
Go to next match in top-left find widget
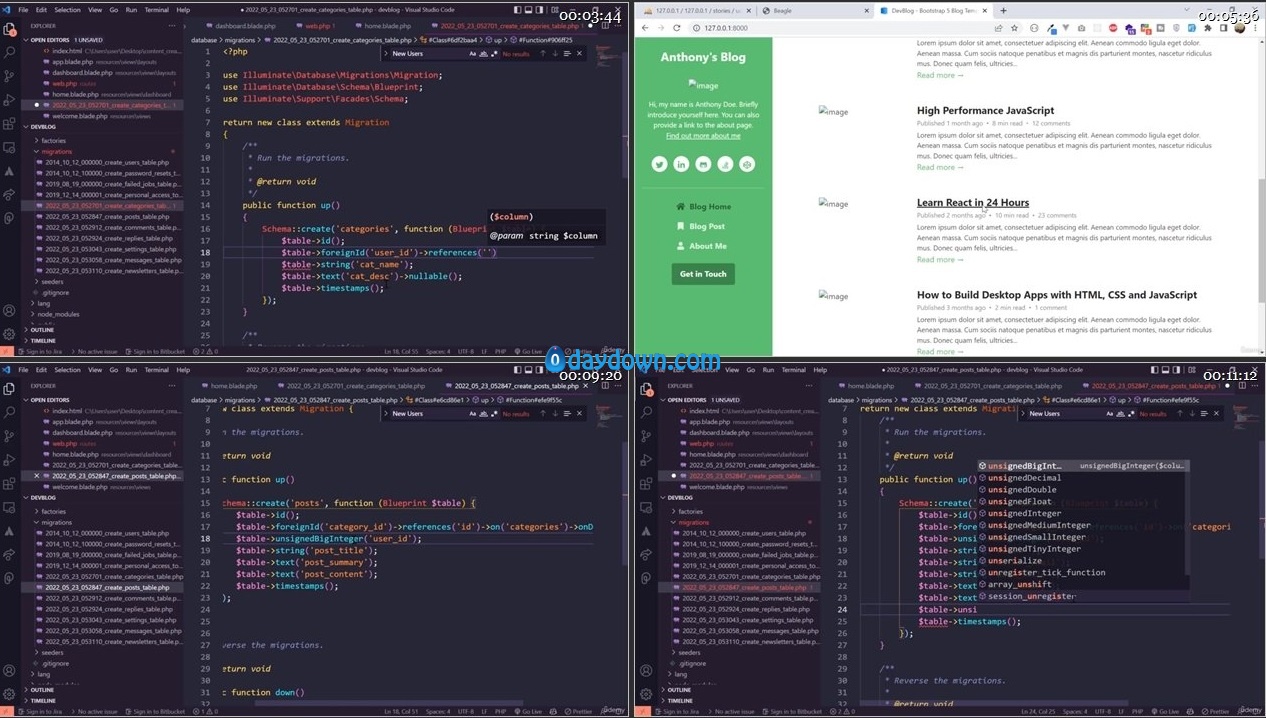pyautogui.click(x=557, y=53)
